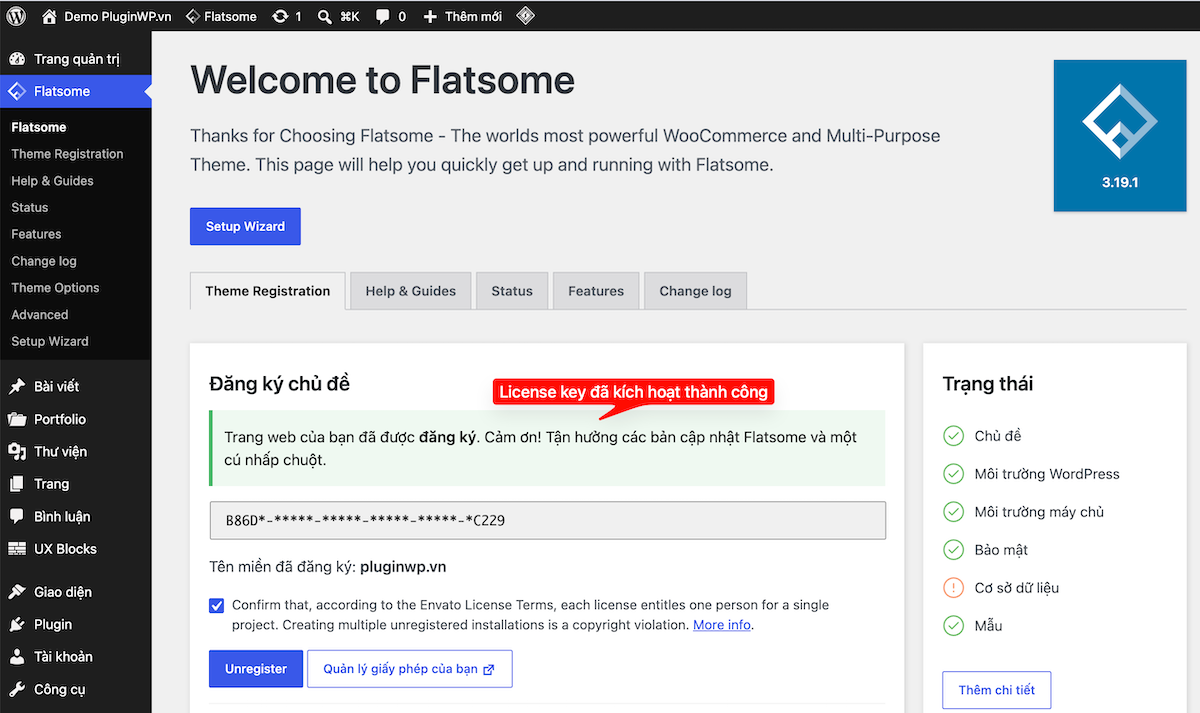Click the masked license key field
1200x713 pixels.
(x=548, y=520)
